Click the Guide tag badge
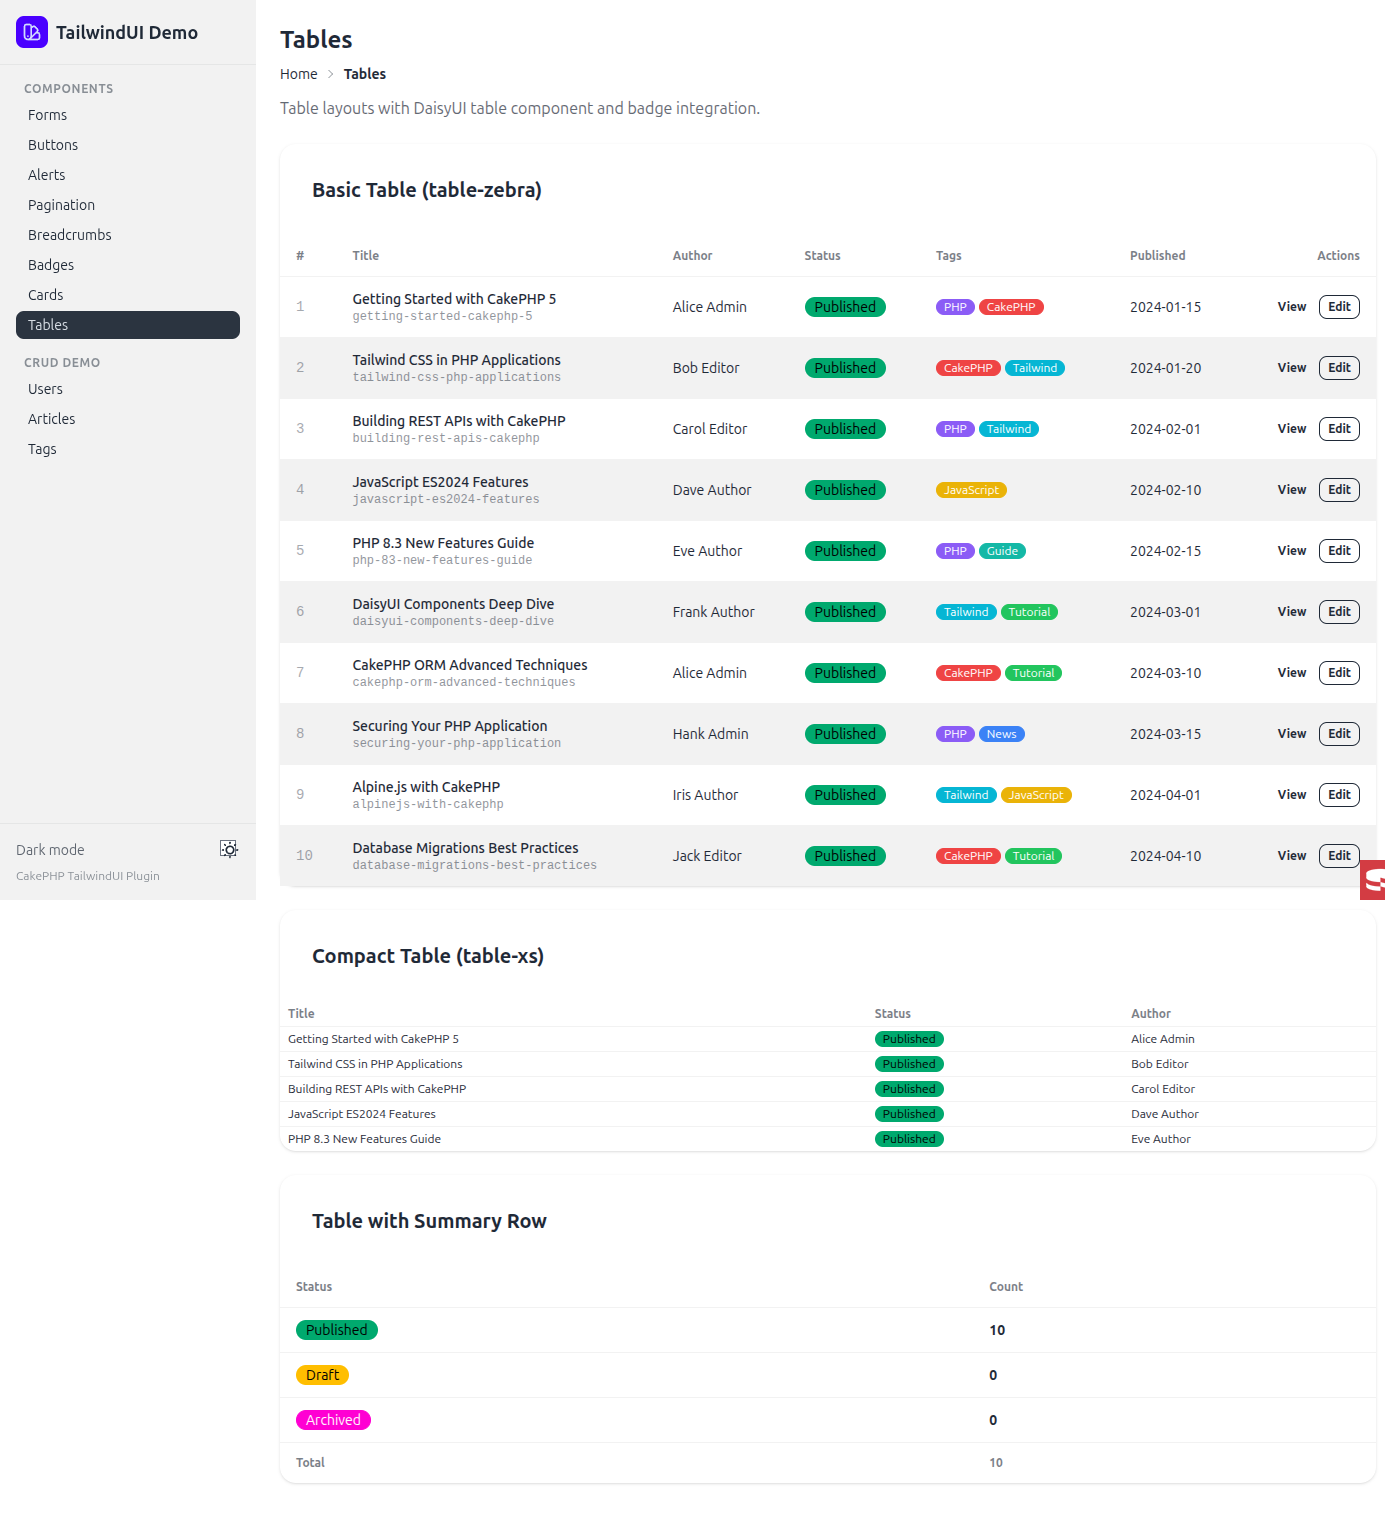Image resolution: width=1385 pixels, height=1531 pixels. click(1002, 551)
